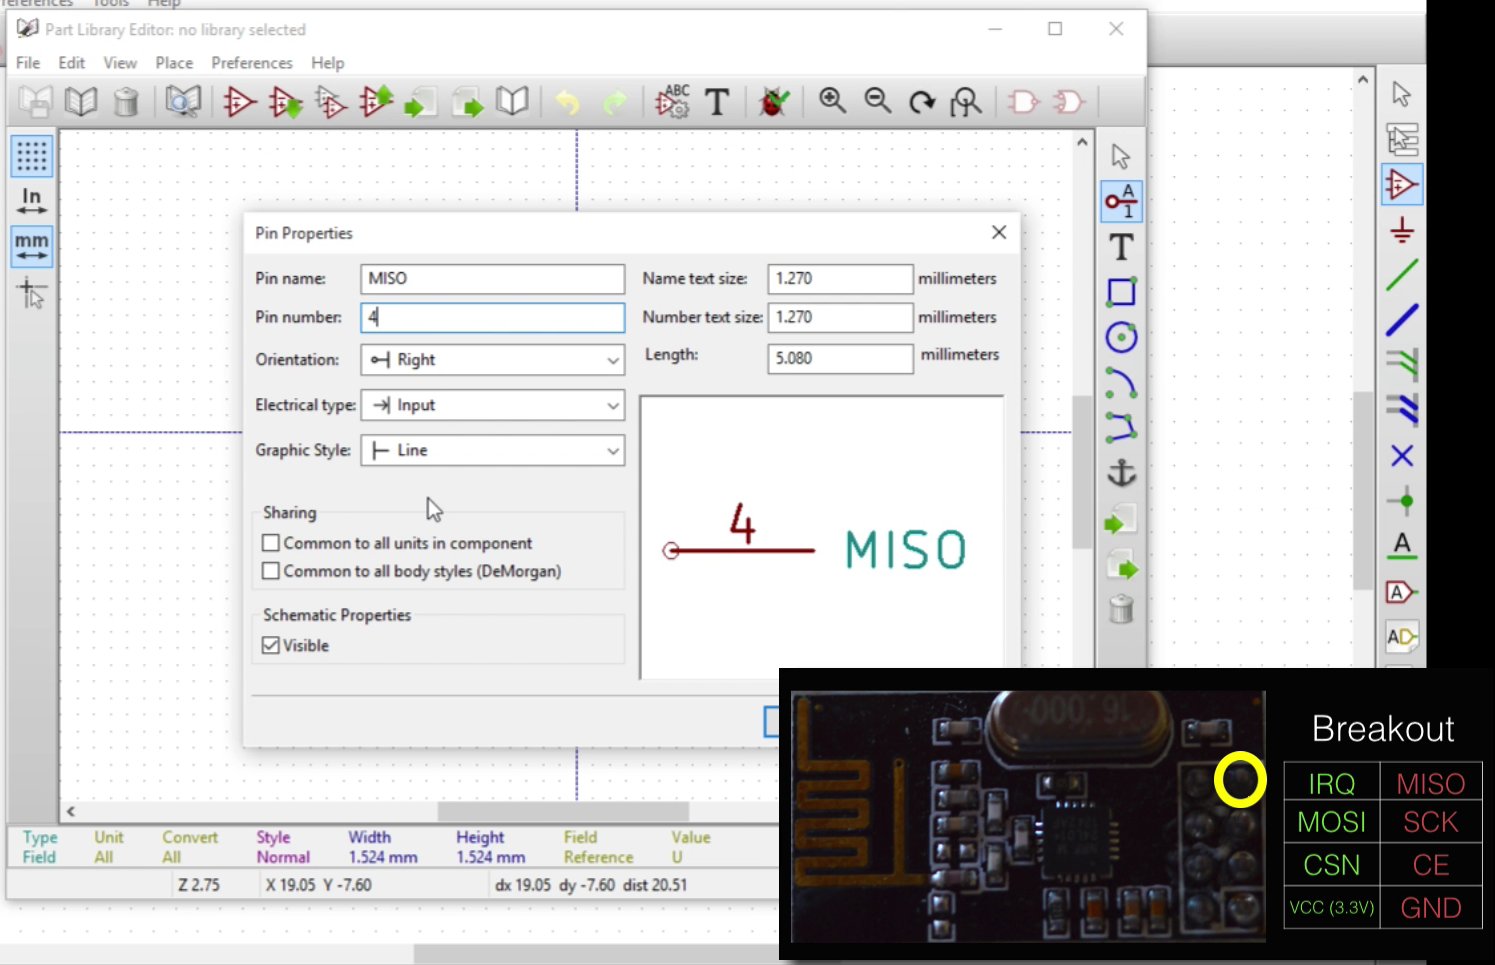The image size is (1495, 965).
Task: Click the save current library icon
Action: point(34,101)
